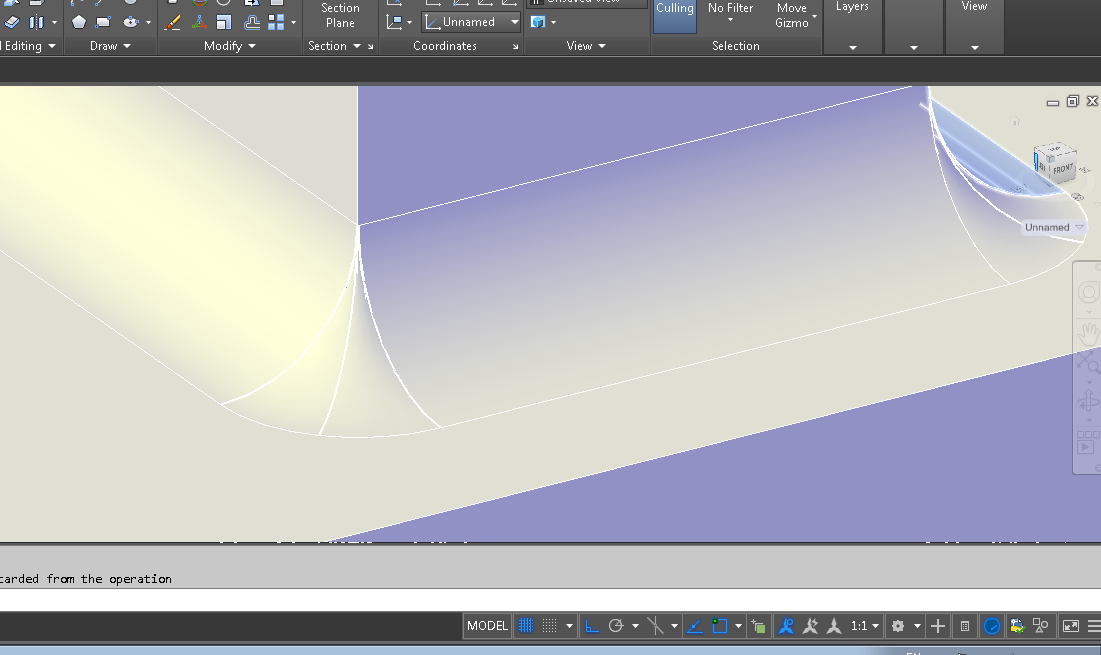Image resolution: width=1101 pixels, height=655 pixels.
Task: Open the Section Plane tool
Action: coord(340,15)
